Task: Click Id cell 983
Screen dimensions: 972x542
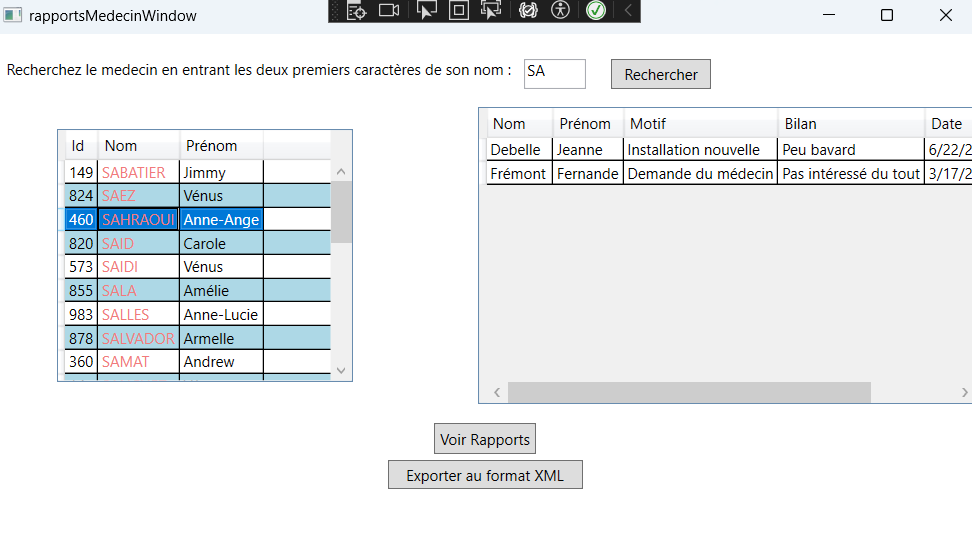Action: click(x=81, y=314)
